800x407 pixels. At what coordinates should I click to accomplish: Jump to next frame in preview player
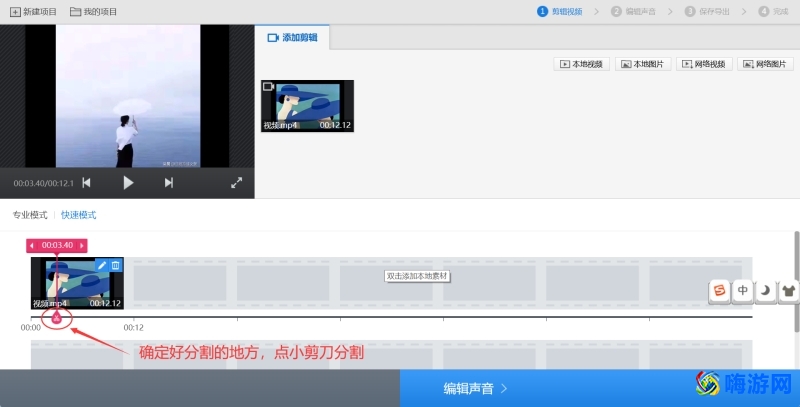(x=169, y=183)
